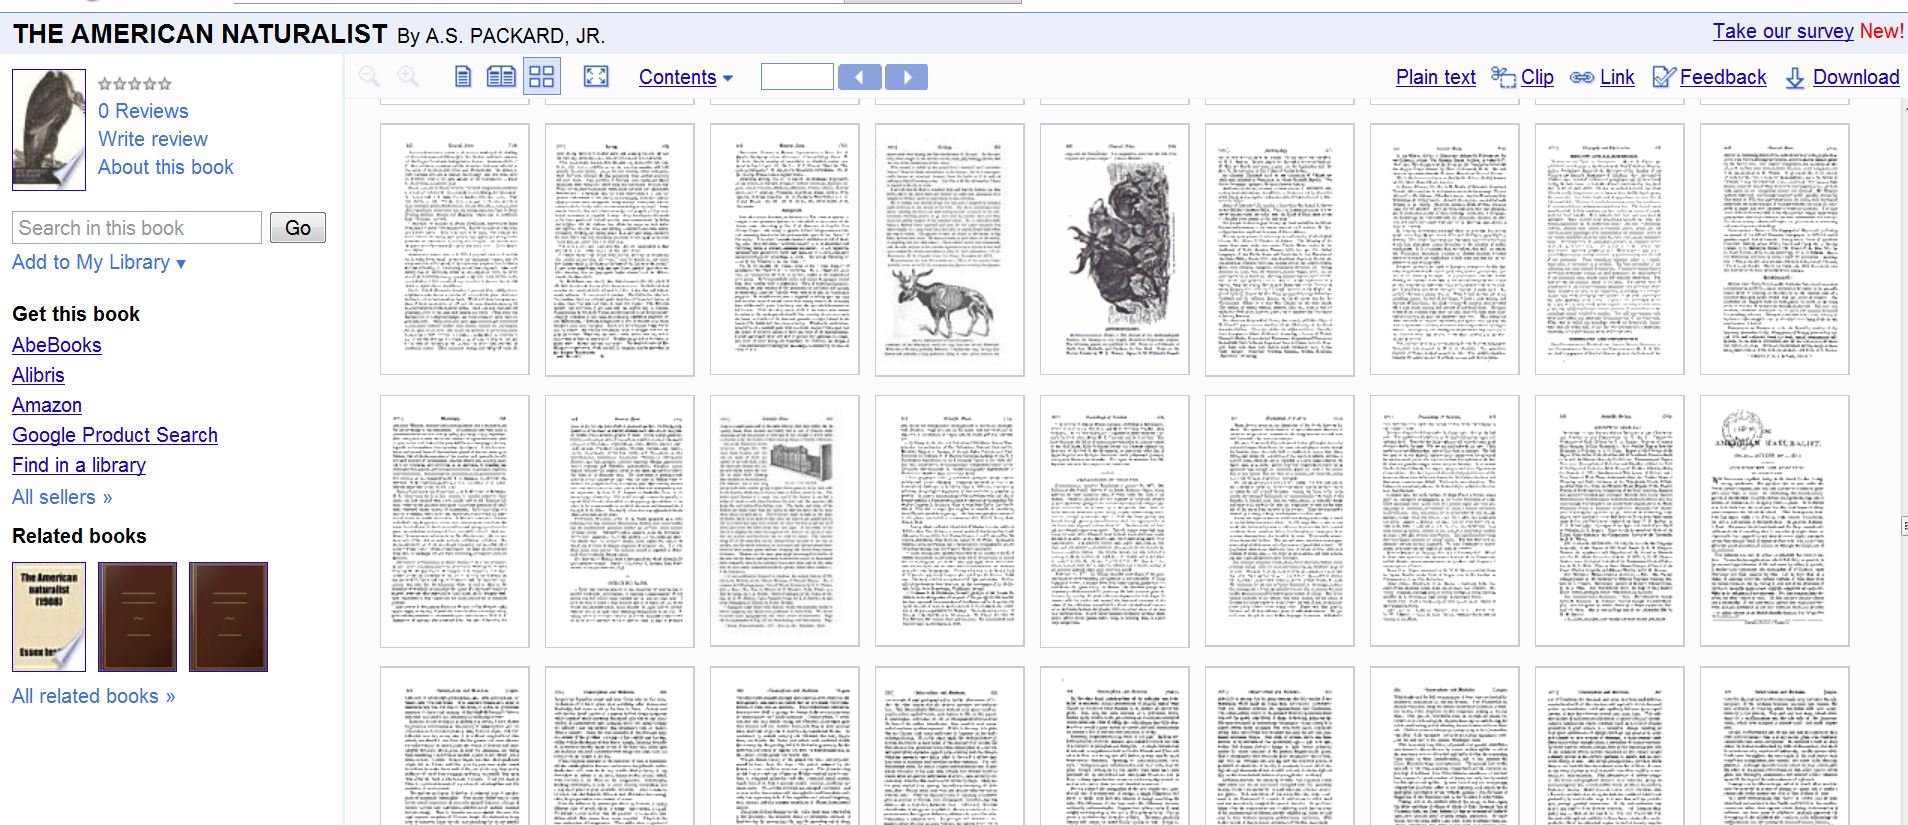Click the zoom in magnifier icon

pos(408,77)
